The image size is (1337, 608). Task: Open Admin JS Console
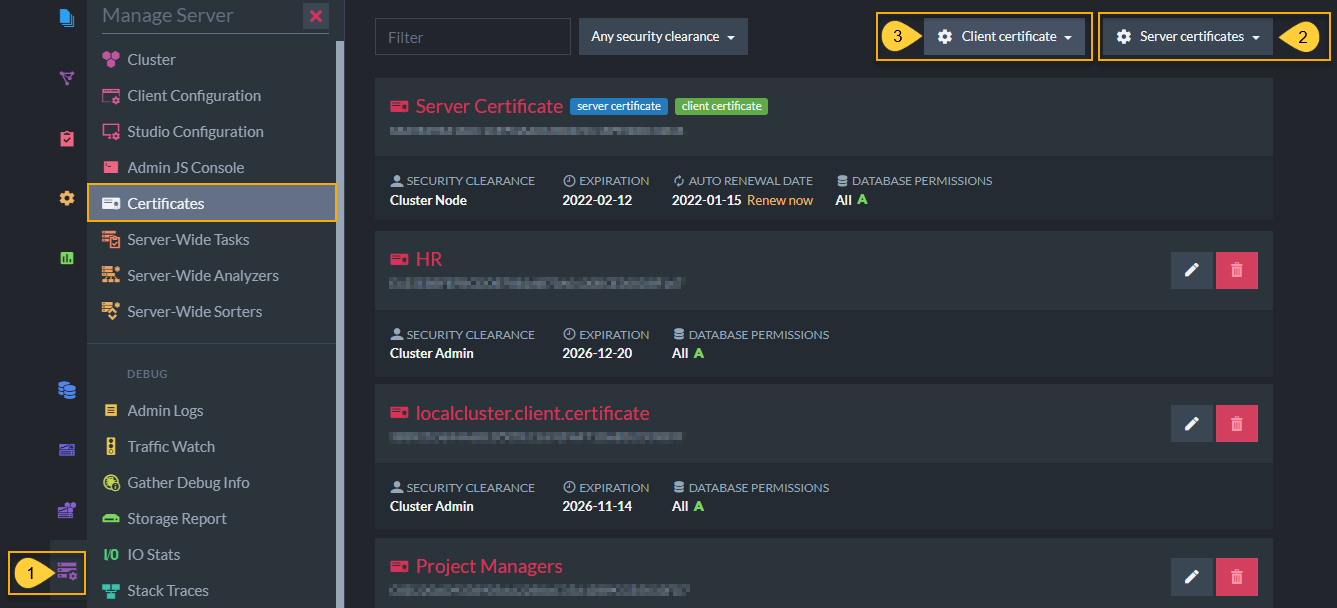[212, 168]
